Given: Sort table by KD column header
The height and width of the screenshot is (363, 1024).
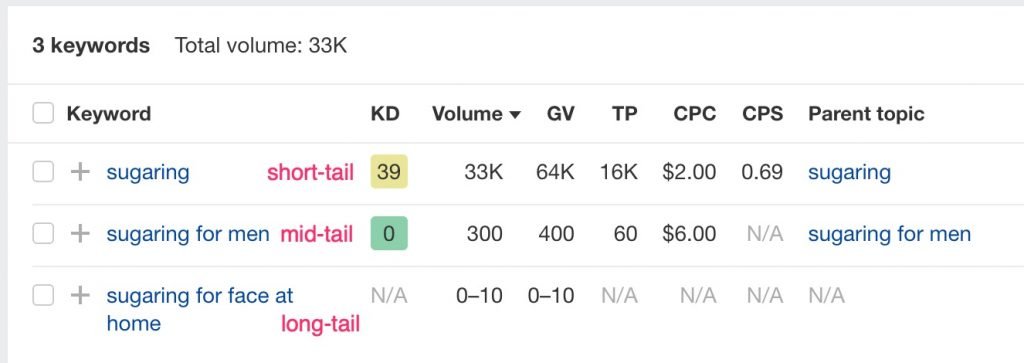Looking at the screenshot, I should pos(385,114).
